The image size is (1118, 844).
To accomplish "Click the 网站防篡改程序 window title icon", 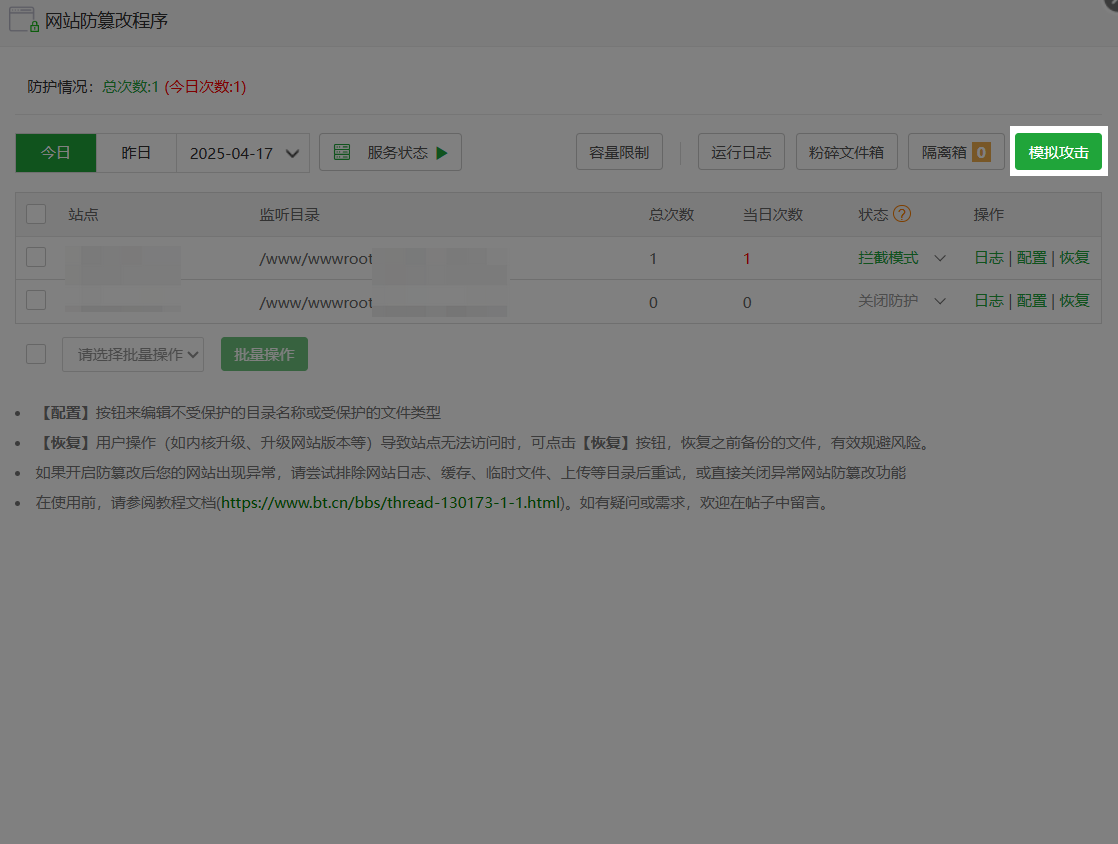I will coord(23,20).
